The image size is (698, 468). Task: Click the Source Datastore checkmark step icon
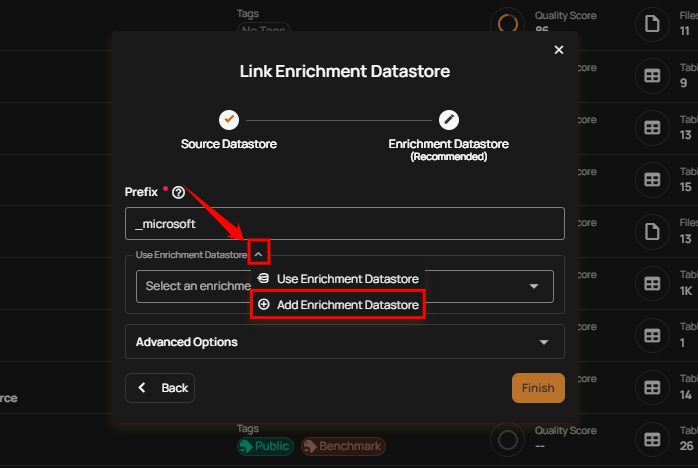pos(229,118)
